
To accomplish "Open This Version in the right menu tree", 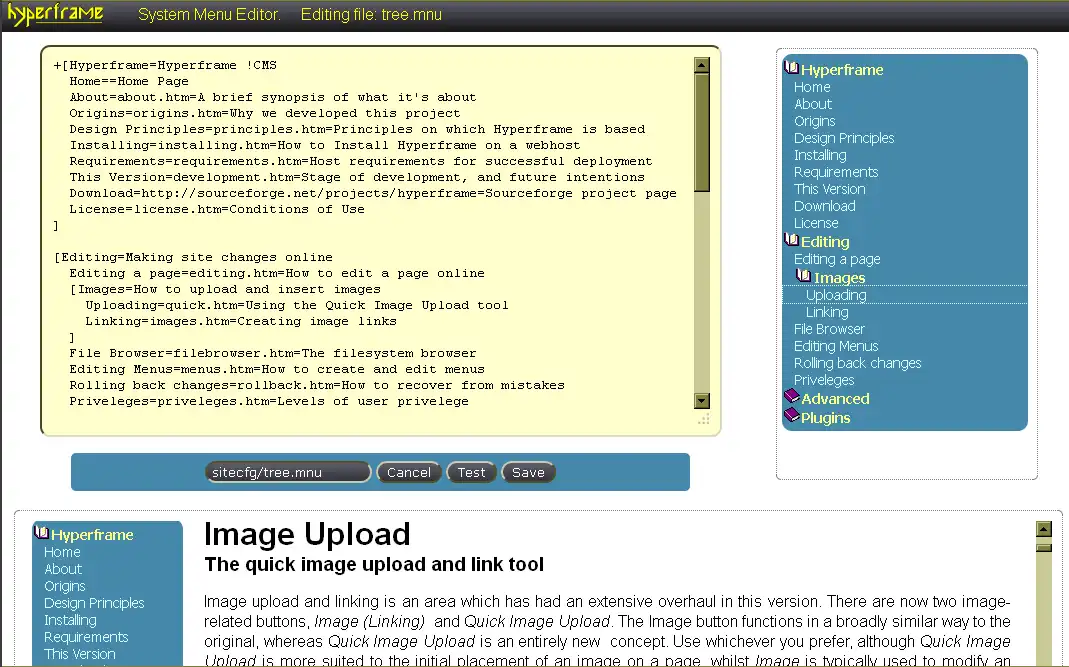I will pyautogui.click(x=830, y=190).
